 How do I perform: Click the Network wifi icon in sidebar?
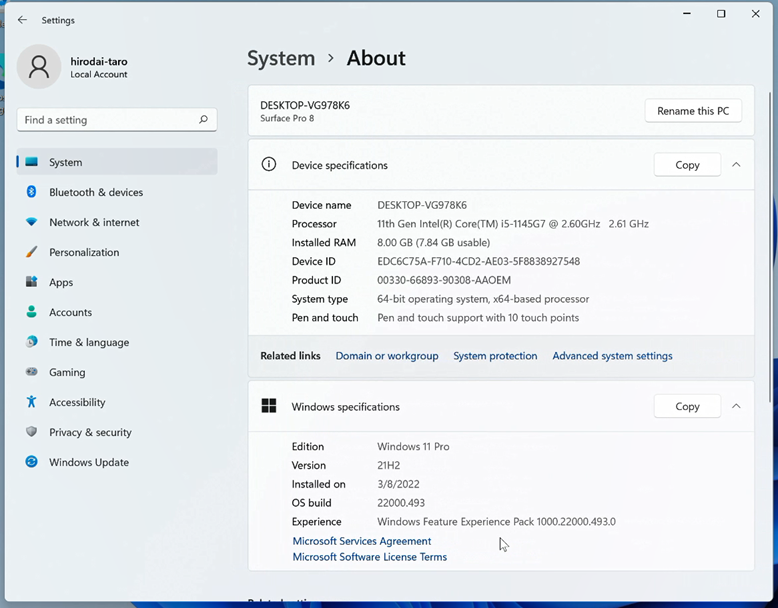31,222
